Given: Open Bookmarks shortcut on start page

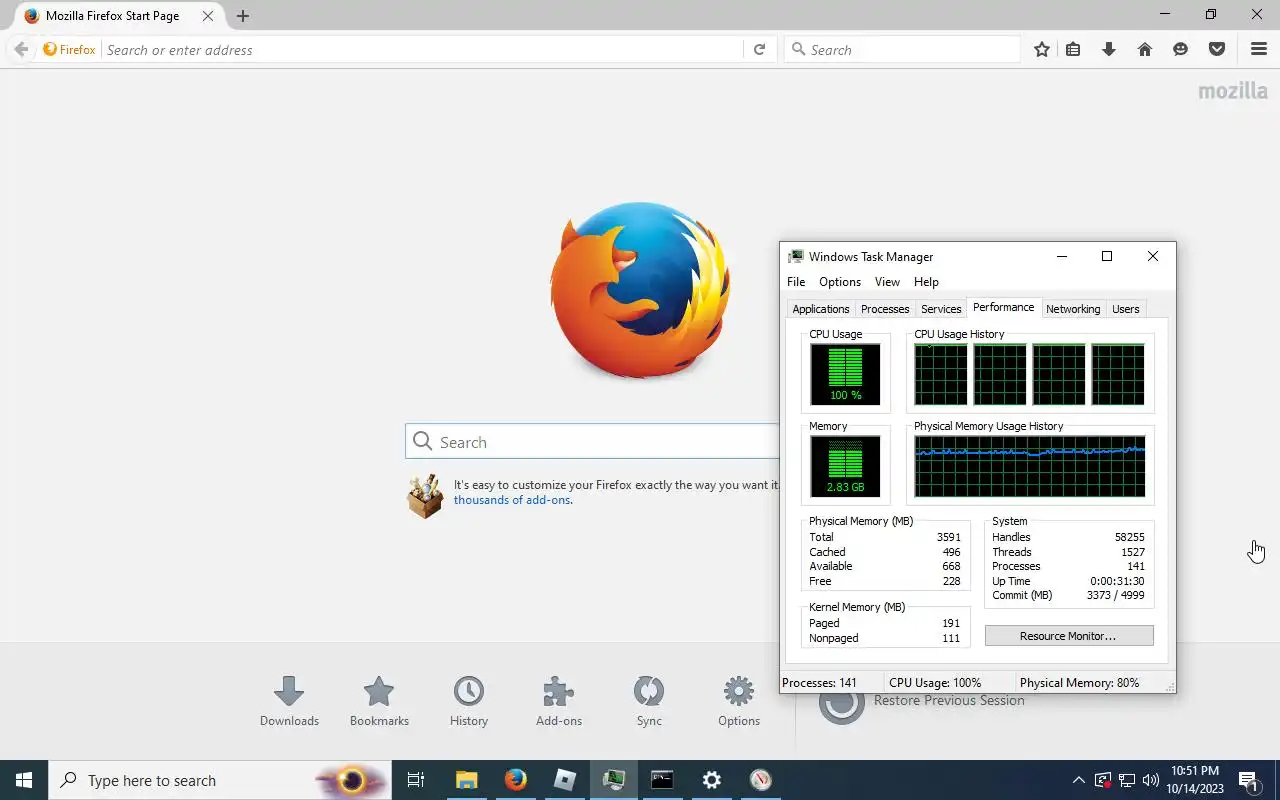Looking at the screenshot, I should (x=379, y=701).
